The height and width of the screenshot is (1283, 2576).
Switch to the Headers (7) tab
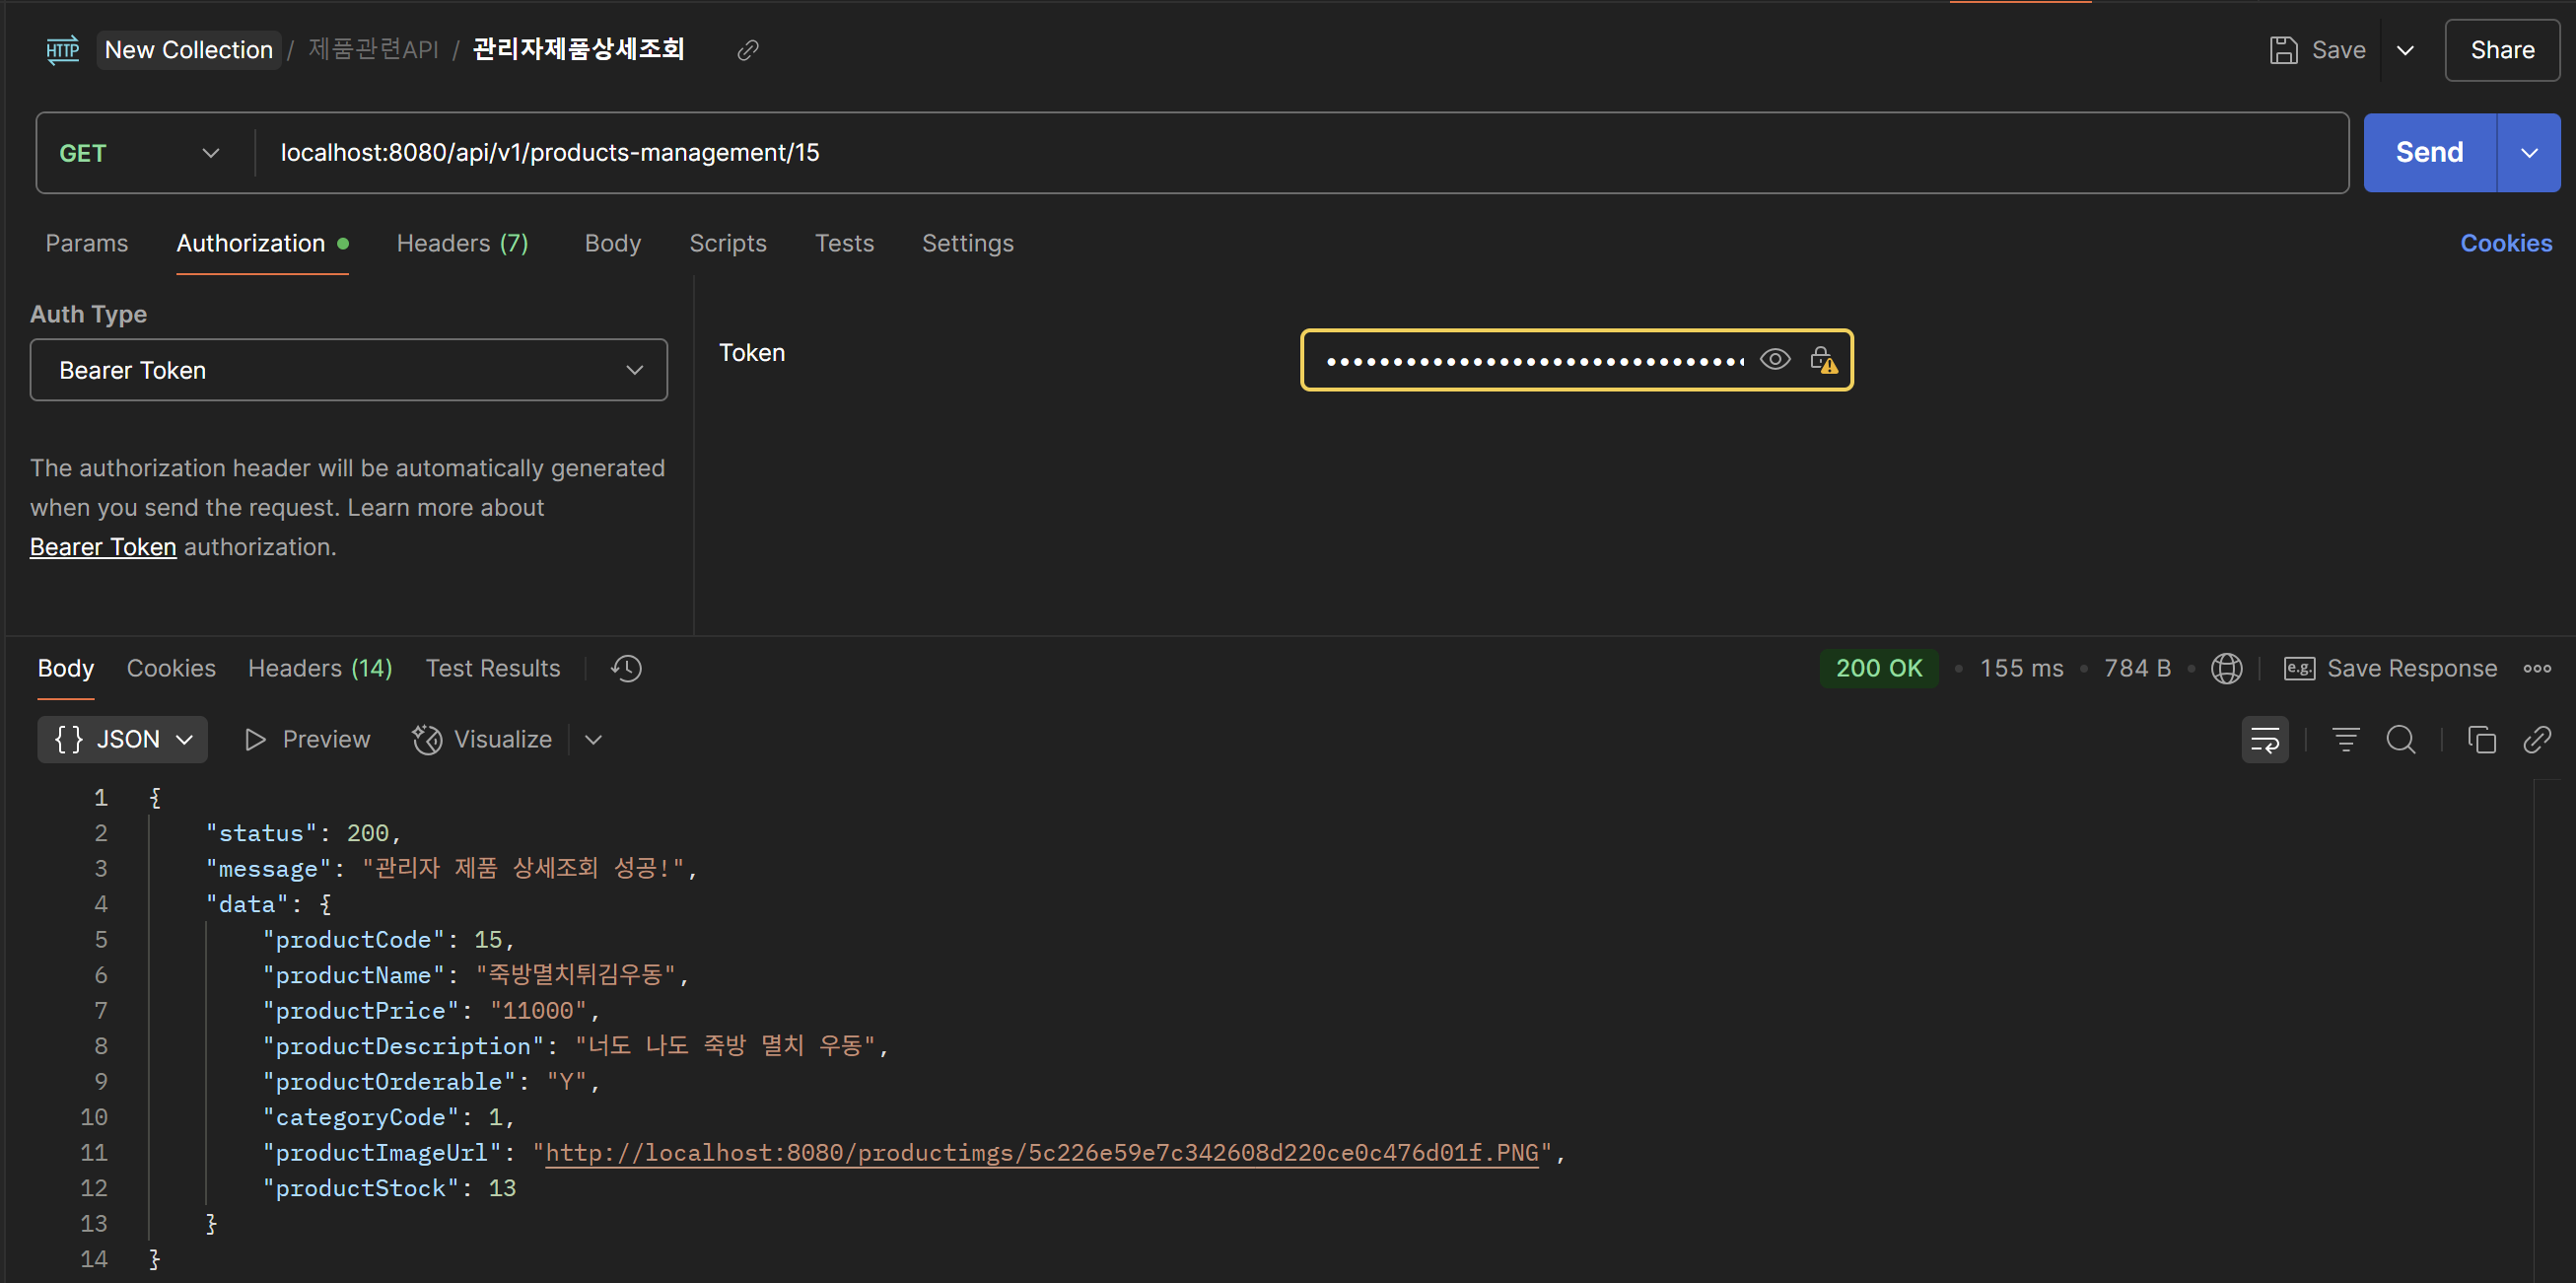462,243
